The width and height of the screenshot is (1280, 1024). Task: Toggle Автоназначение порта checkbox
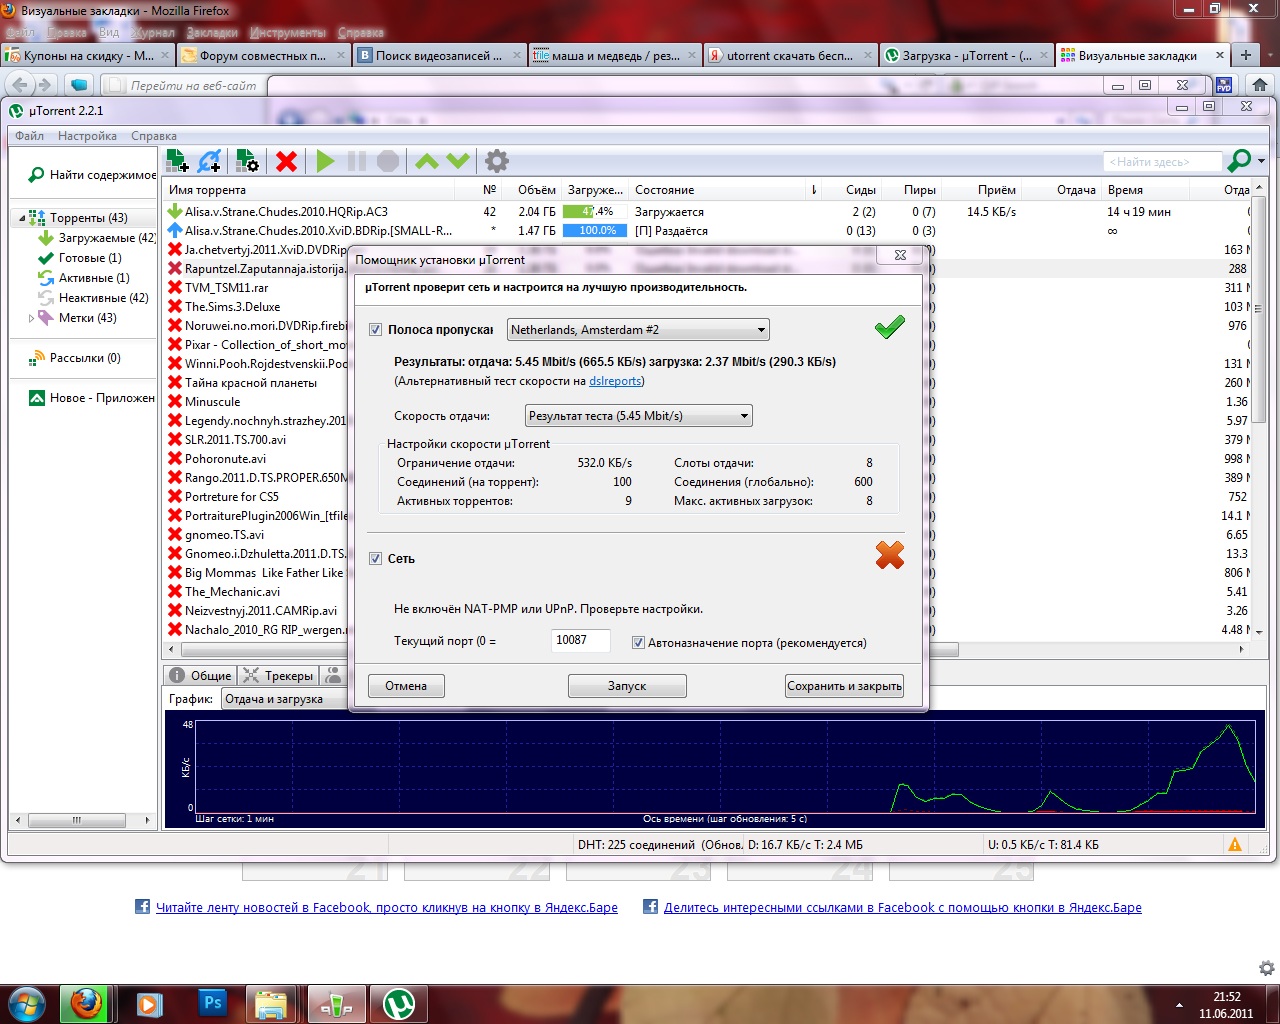[638, 643]
